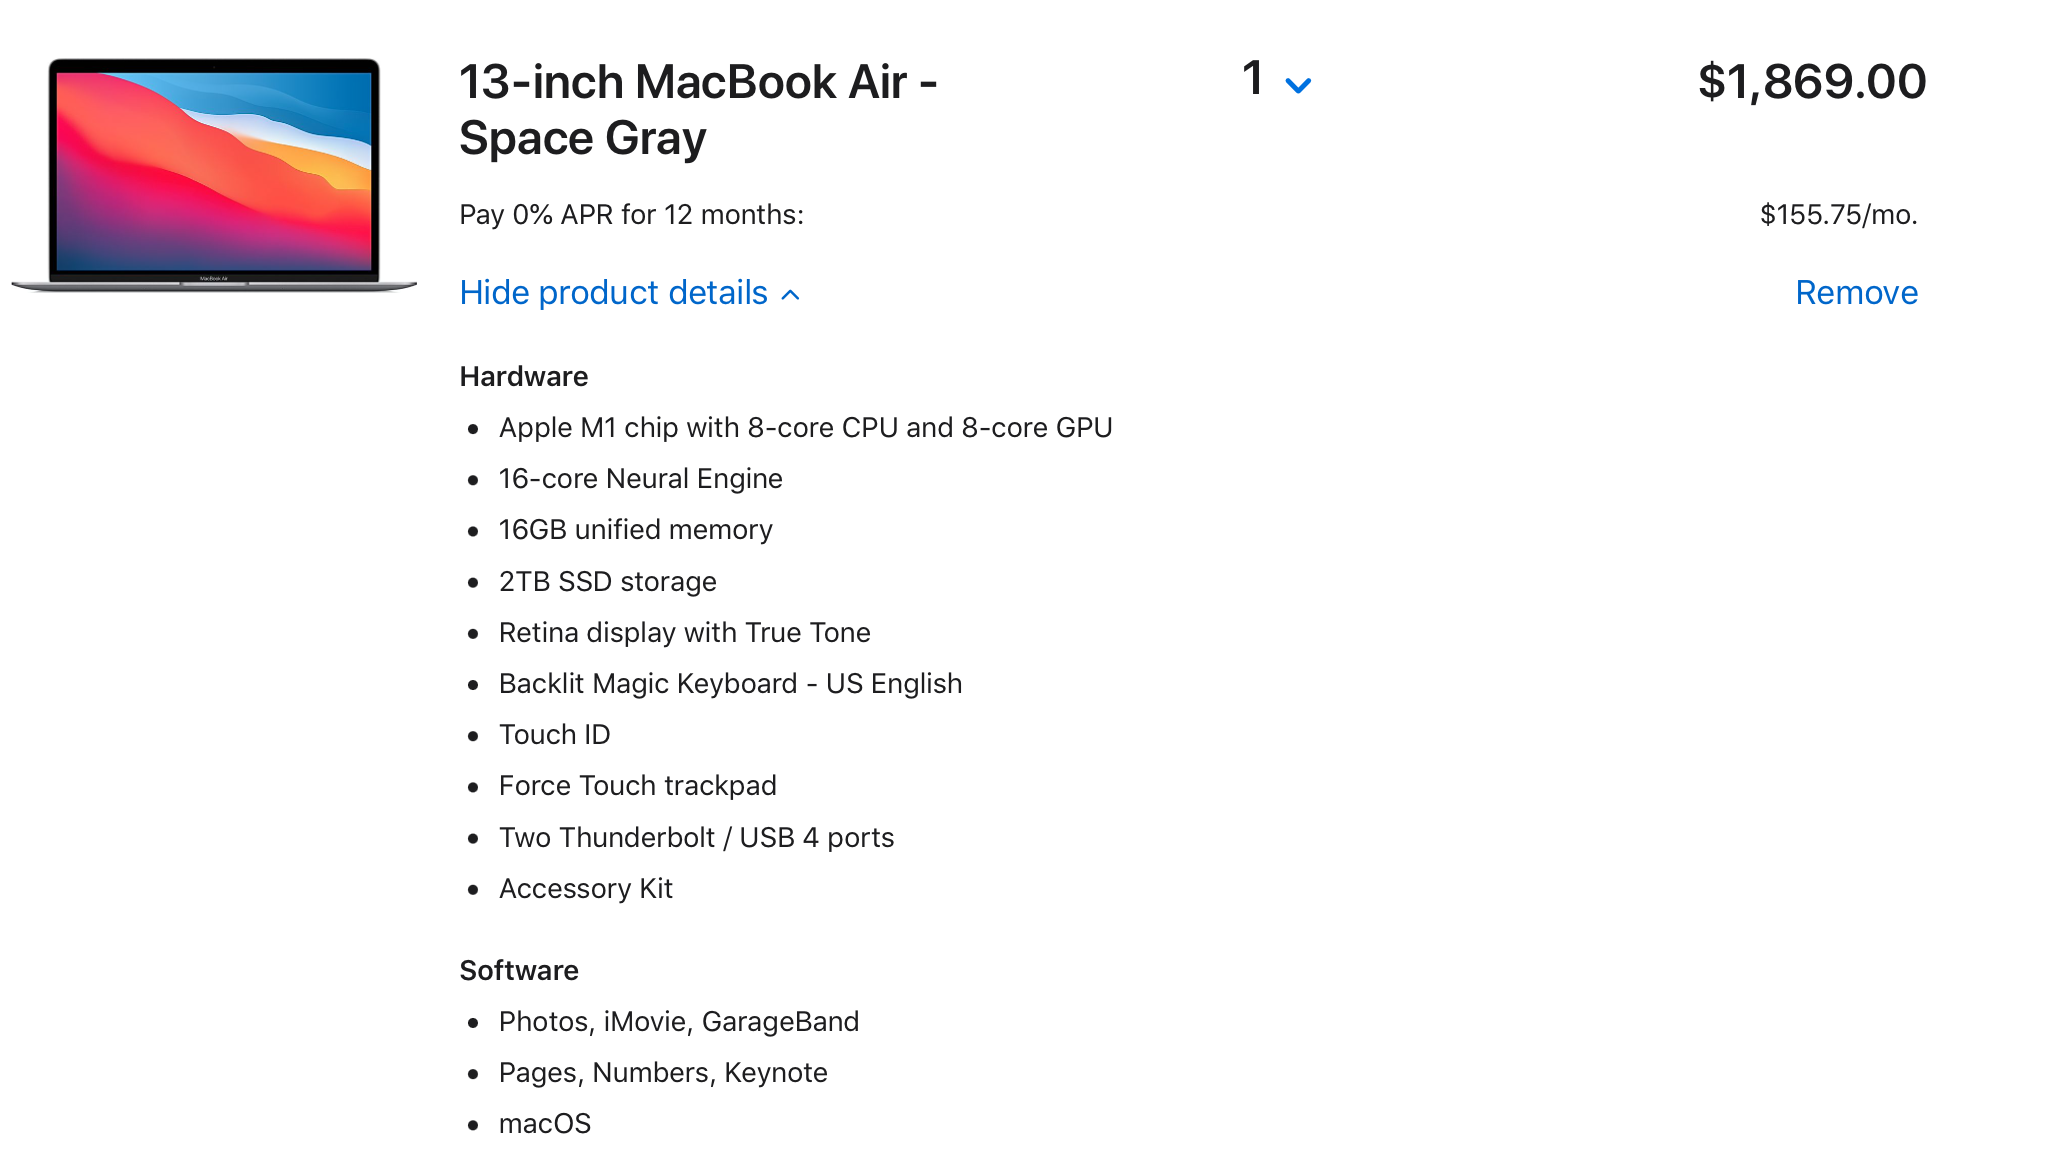Click the MacBook Air product image
The height and width of the screenshot is (1168, 2056).
[214, 175]
